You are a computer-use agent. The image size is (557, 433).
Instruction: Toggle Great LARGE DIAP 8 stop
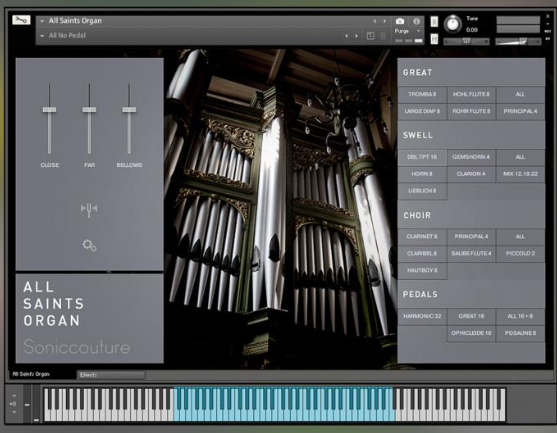coord(422,112)
